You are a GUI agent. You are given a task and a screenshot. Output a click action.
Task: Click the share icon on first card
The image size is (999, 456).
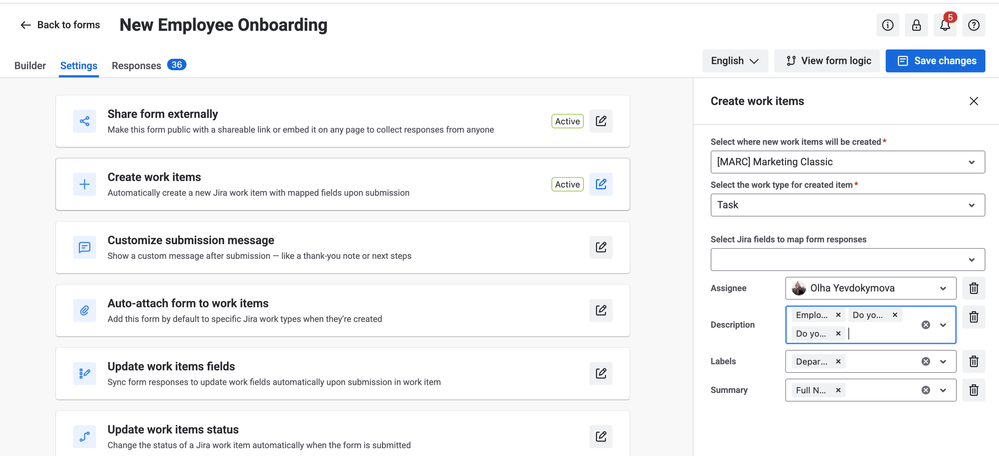[85, 121]
